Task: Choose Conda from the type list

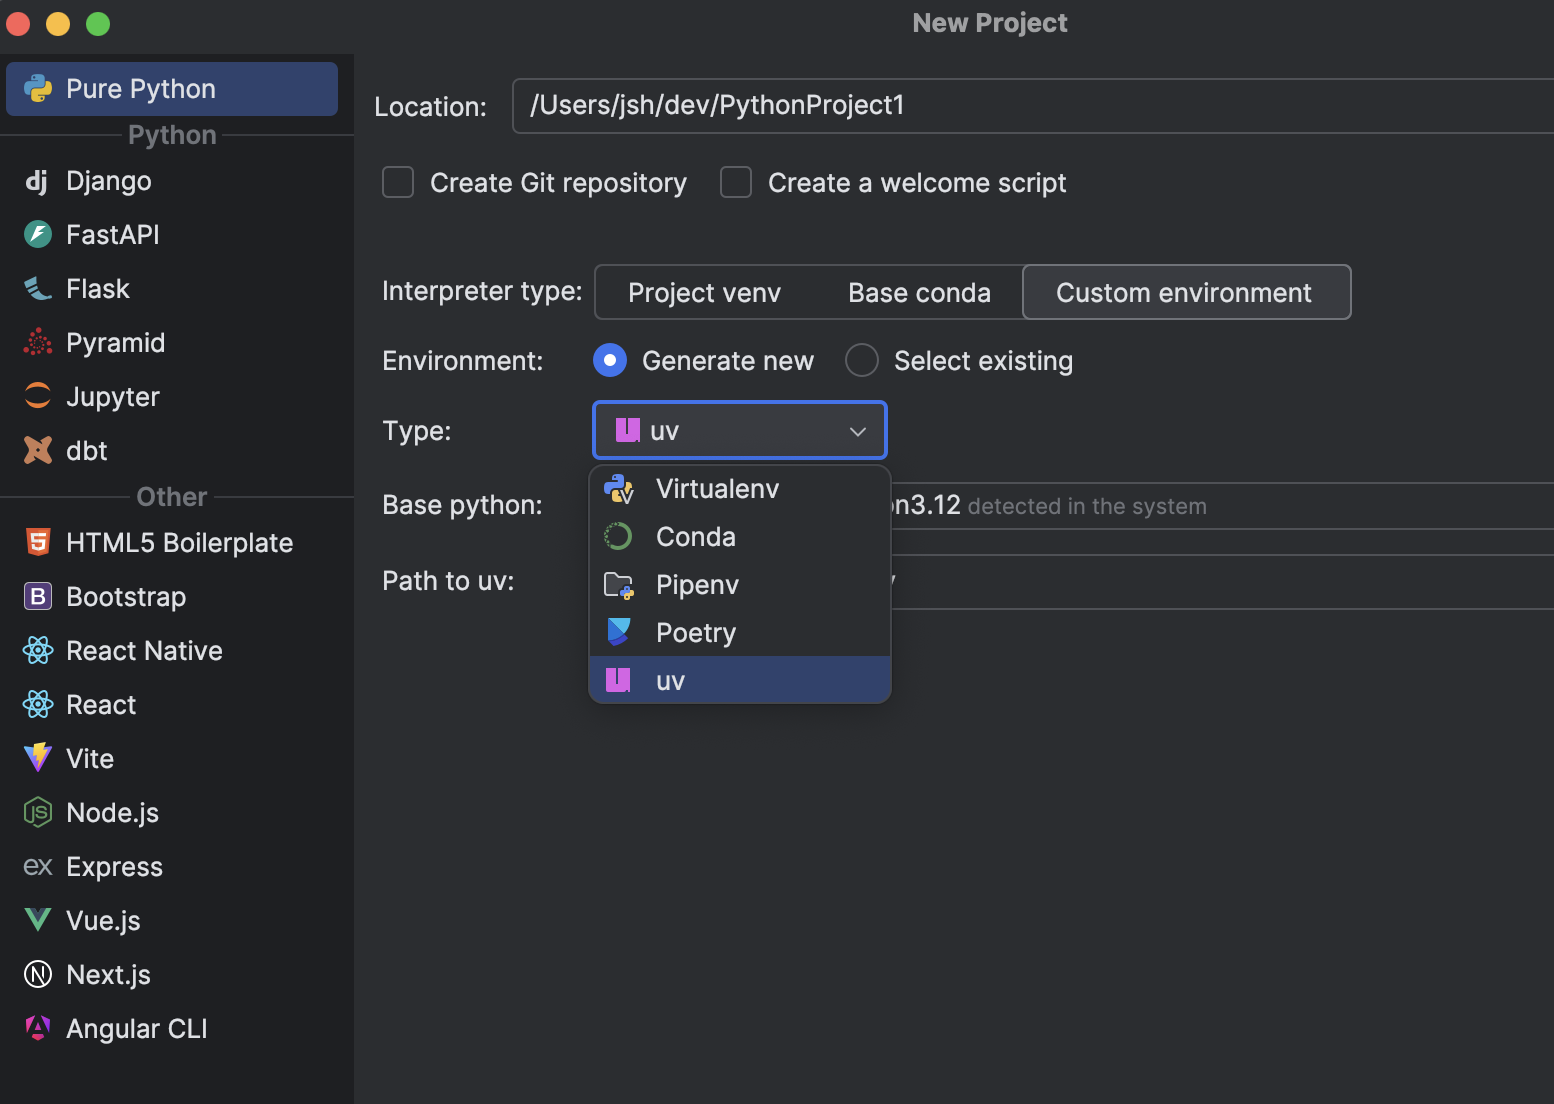Action: pos(740,537)
